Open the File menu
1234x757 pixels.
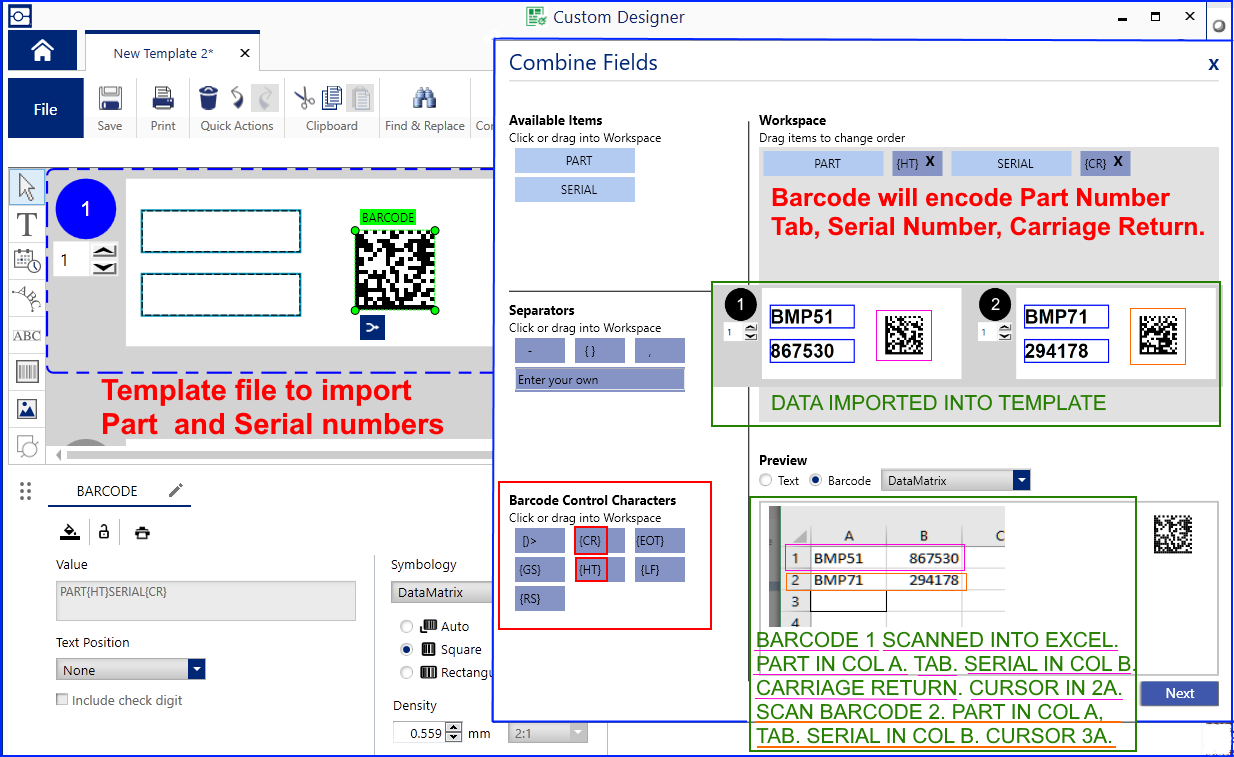point(45,109)
